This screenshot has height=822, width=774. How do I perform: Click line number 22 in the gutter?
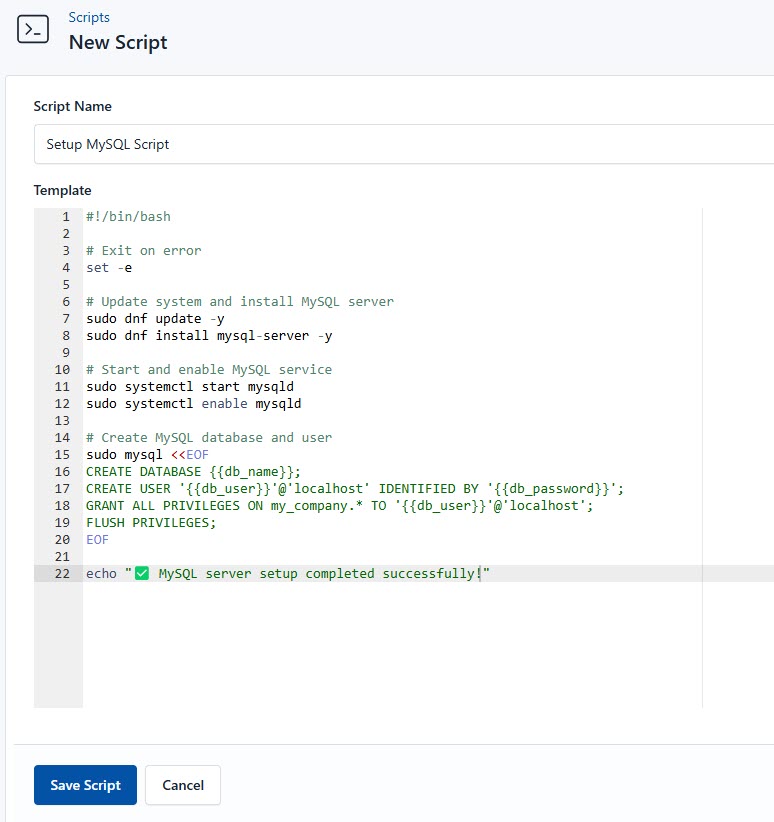[62, 574]
